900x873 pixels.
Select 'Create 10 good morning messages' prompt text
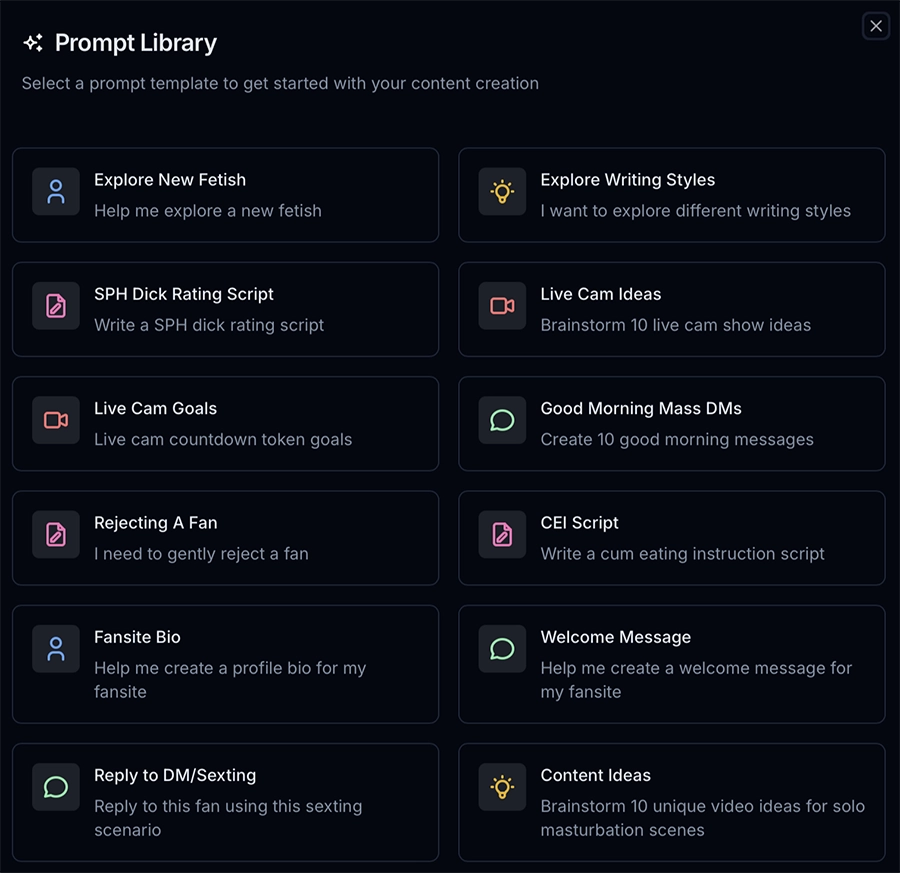click(676, 439)
